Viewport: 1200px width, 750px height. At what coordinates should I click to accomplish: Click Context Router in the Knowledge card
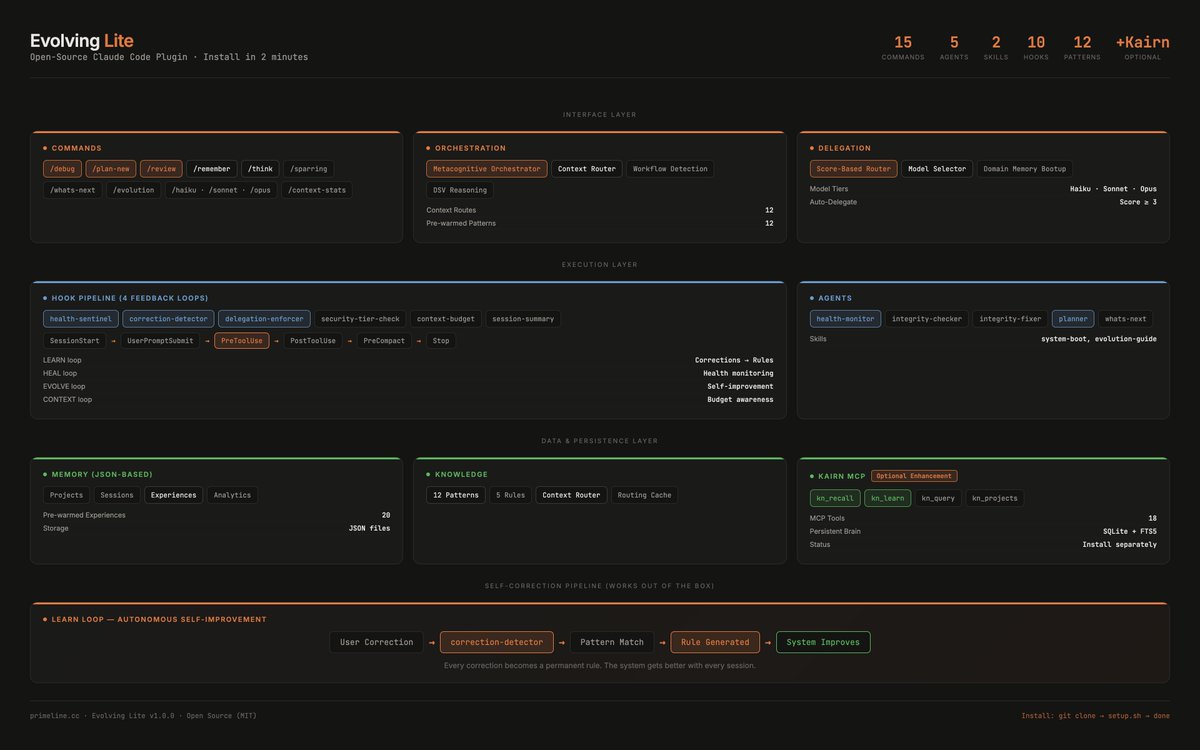click(x=572, y=495)
